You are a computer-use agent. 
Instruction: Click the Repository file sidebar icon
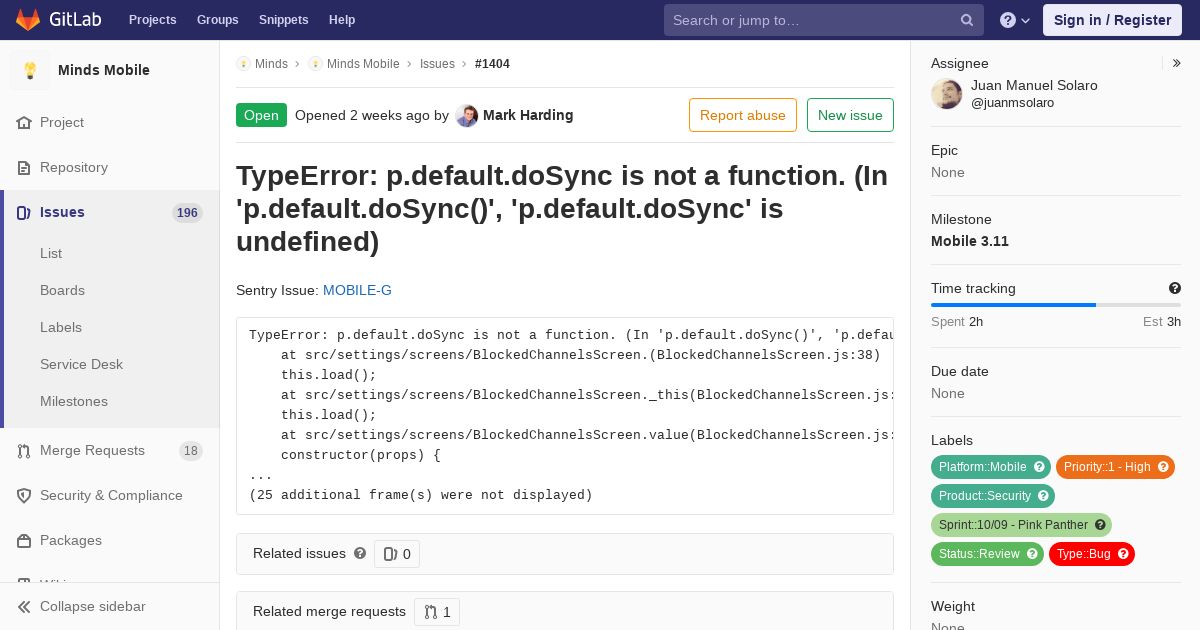click(24, 168)
